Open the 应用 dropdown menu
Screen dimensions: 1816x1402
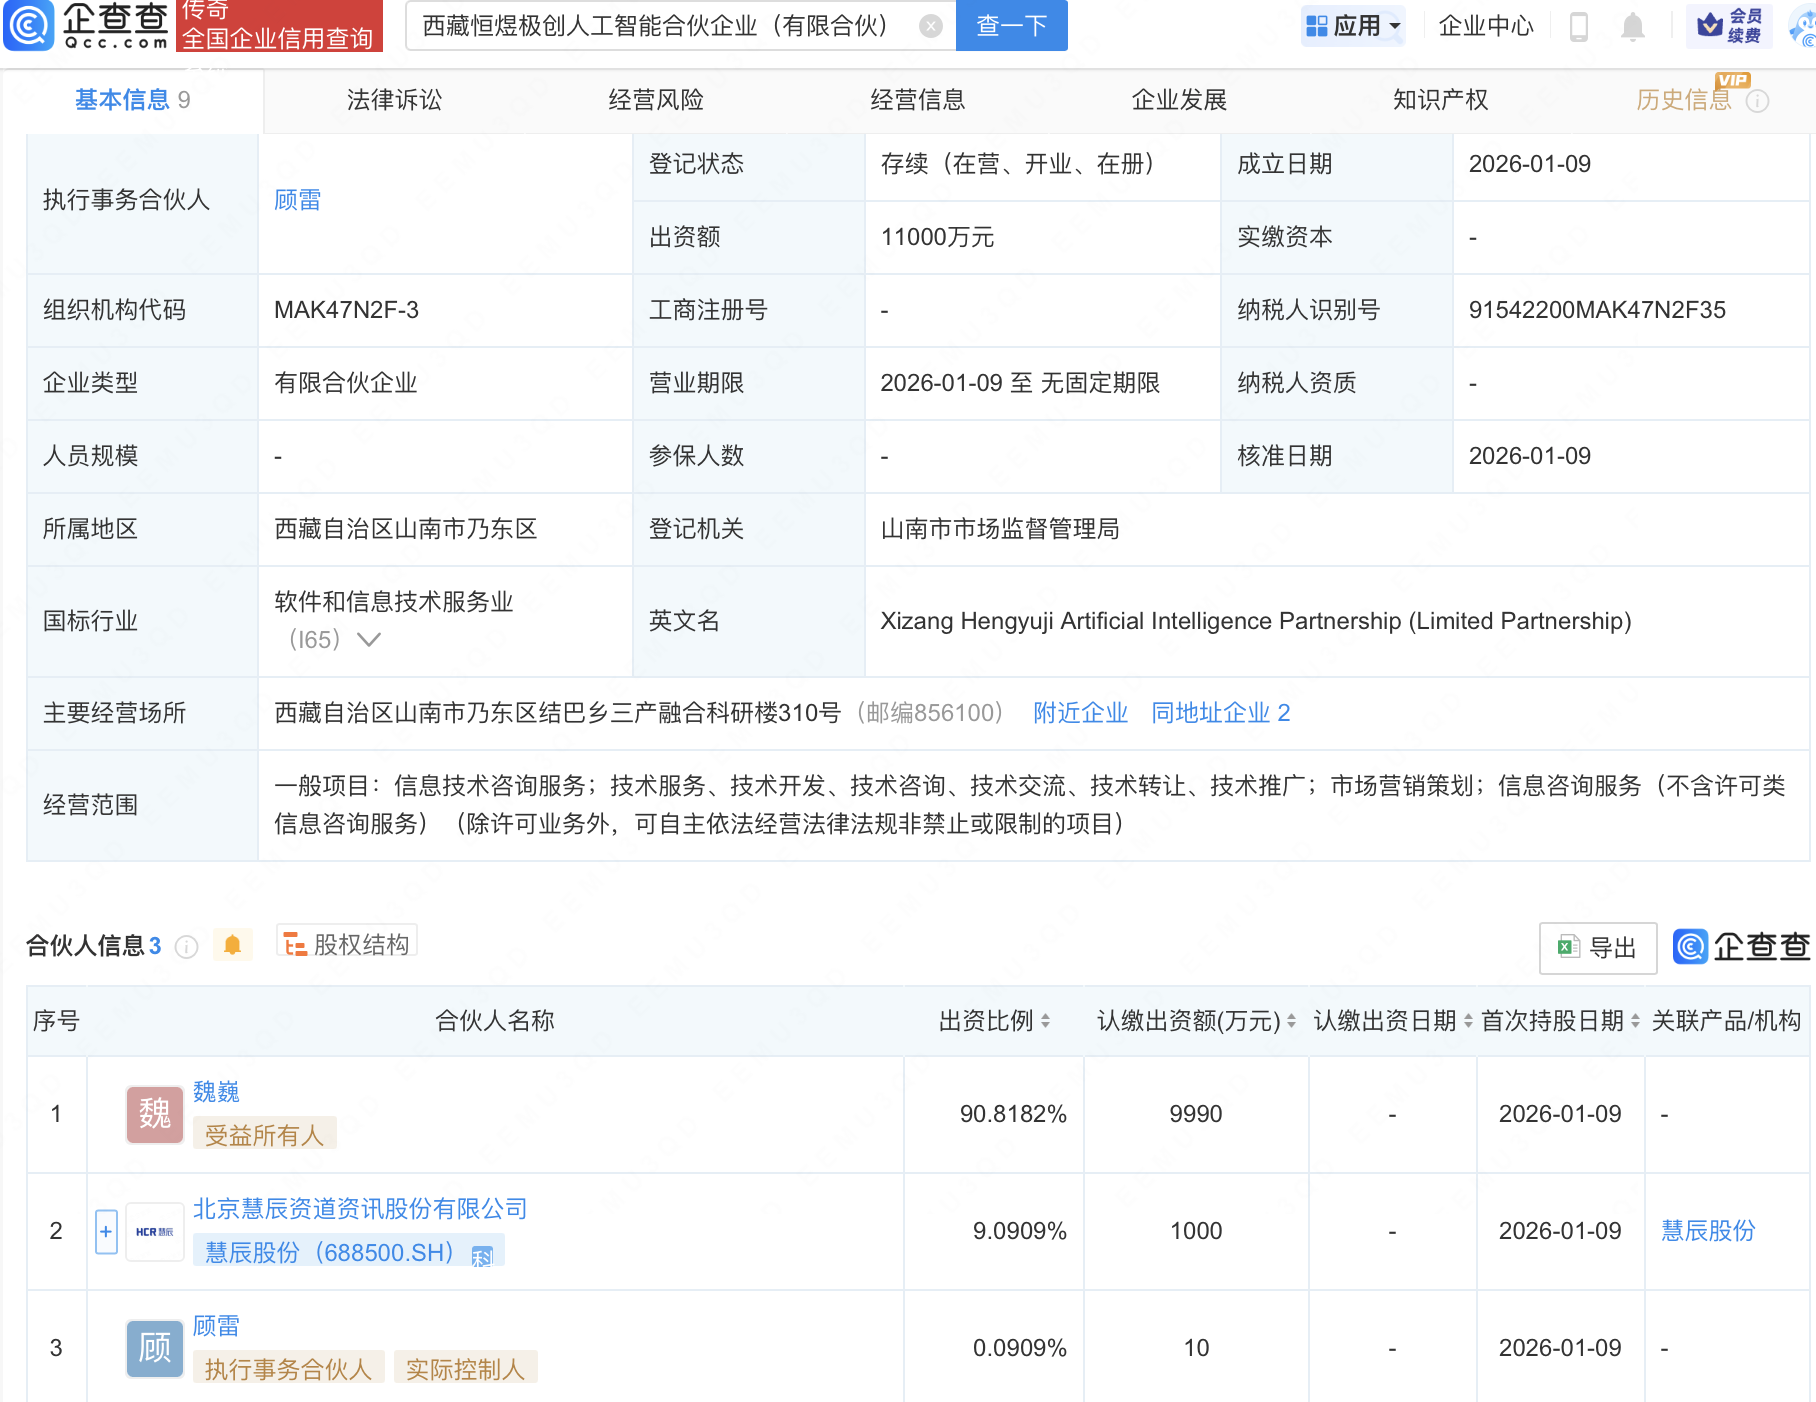pos(1352,26)
